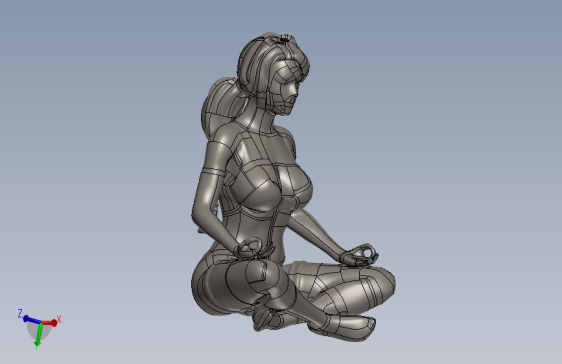This screenshot has height=364, width=562.
Task: Click the red X axis arrow
Action: pyautogui.click(x=50, y=323)
